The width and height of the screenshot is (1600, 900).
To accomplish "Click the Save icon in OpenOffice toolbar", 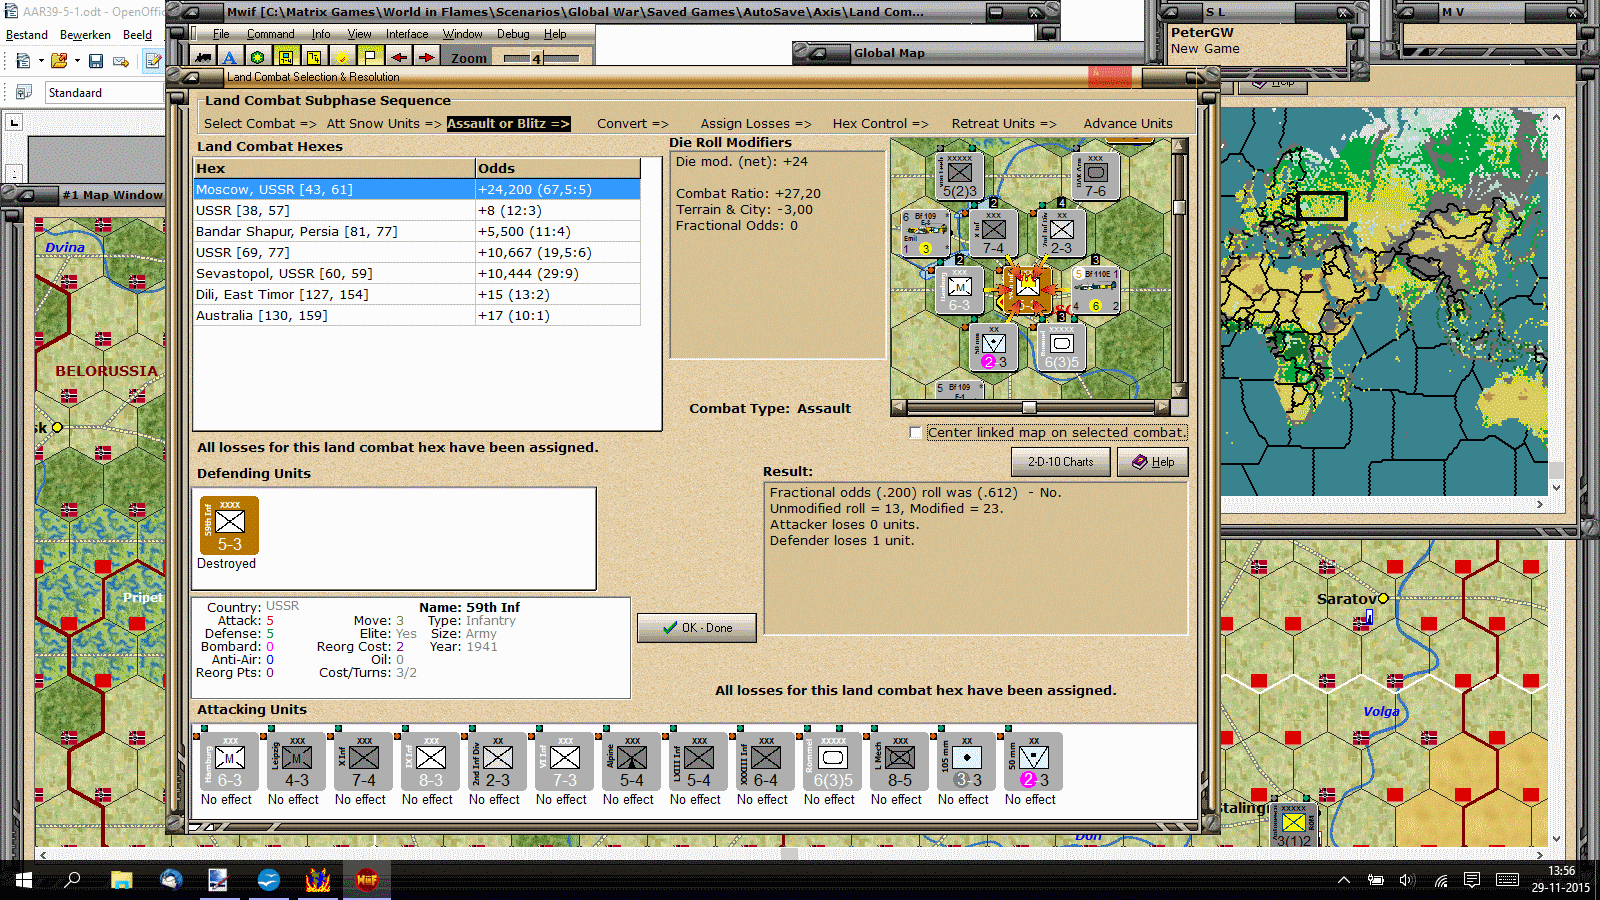I will pos(96,61).
